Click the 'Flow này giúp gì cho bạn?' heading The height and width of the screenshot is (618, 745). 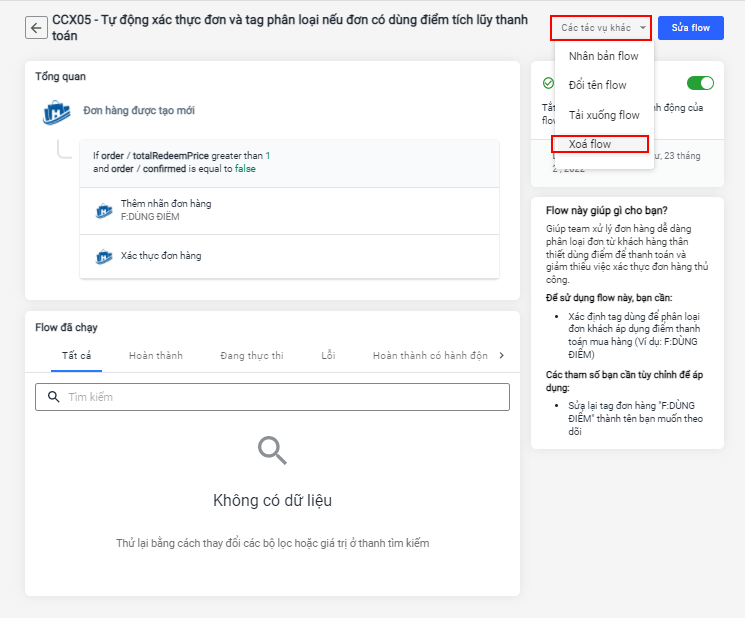(x=607, y=210)
